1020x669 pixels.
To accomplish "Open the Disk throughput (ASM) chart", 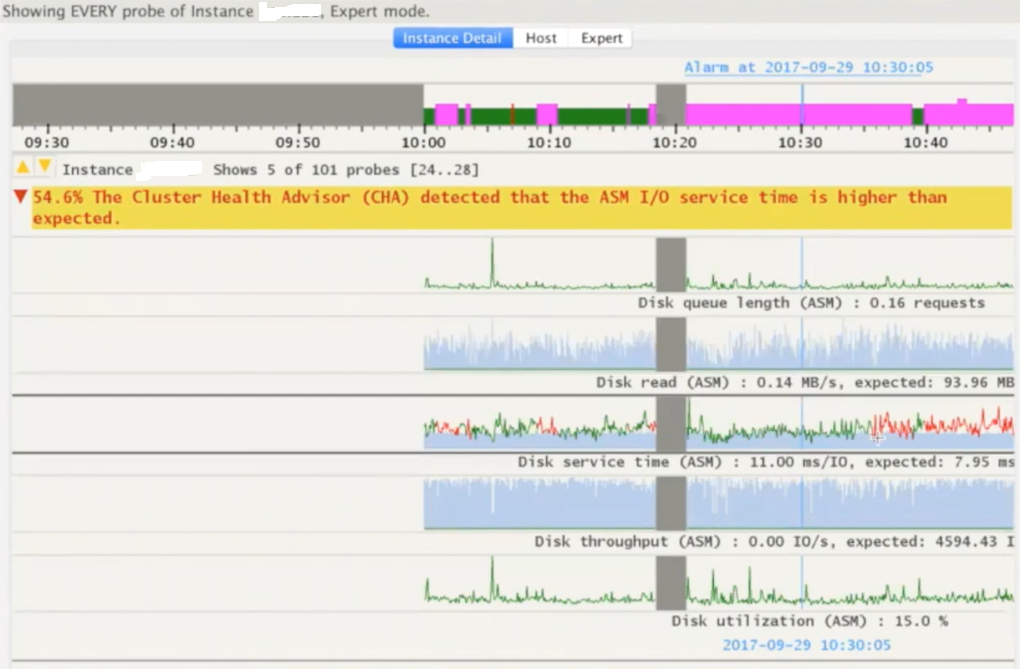I will [718, 503].
